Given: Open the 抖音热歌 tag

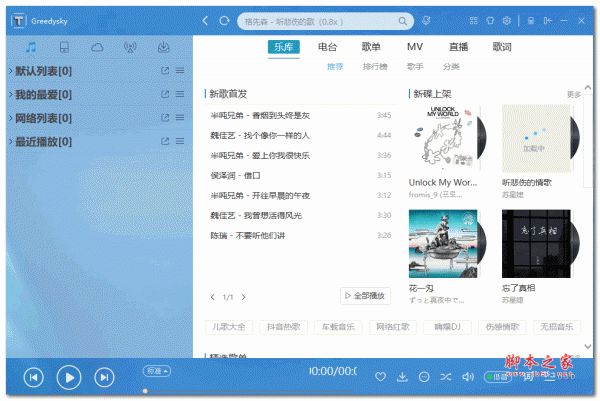Looking at the screenshot, I should point(284,327).
